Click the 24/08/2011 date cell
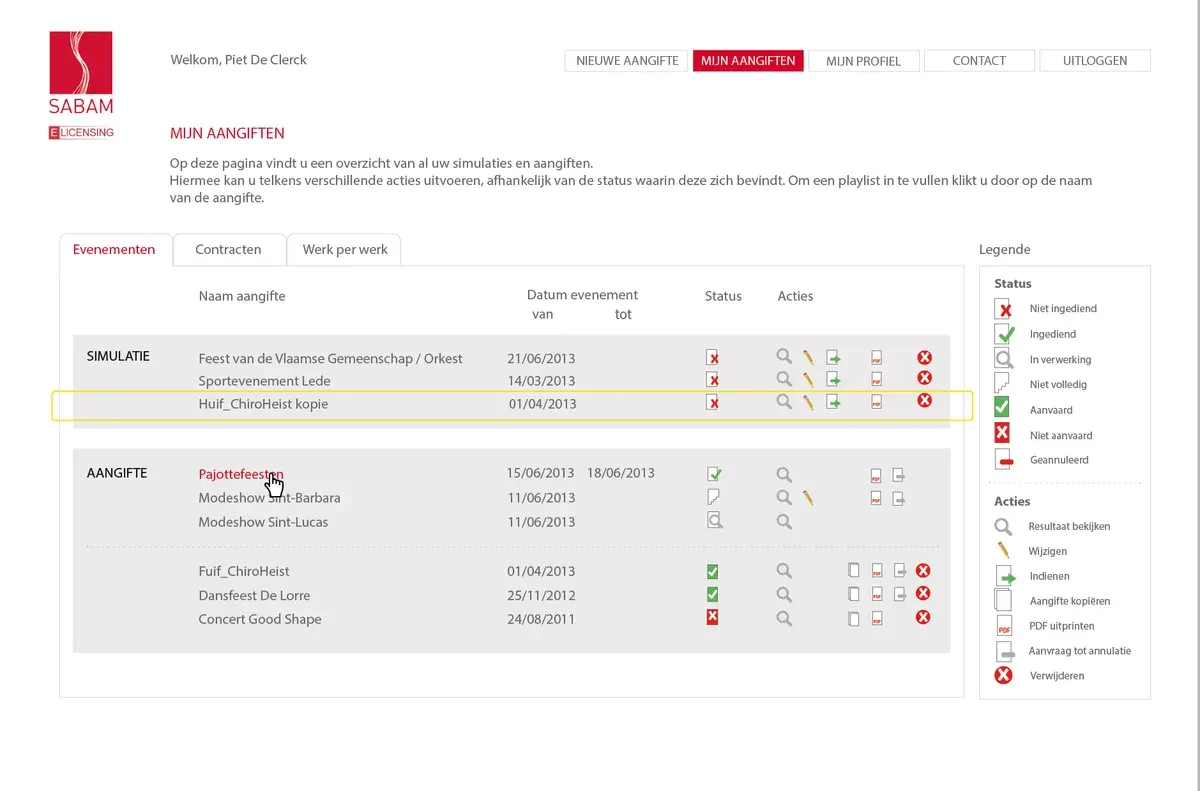 pyautogui.click(x=541, y=619)
